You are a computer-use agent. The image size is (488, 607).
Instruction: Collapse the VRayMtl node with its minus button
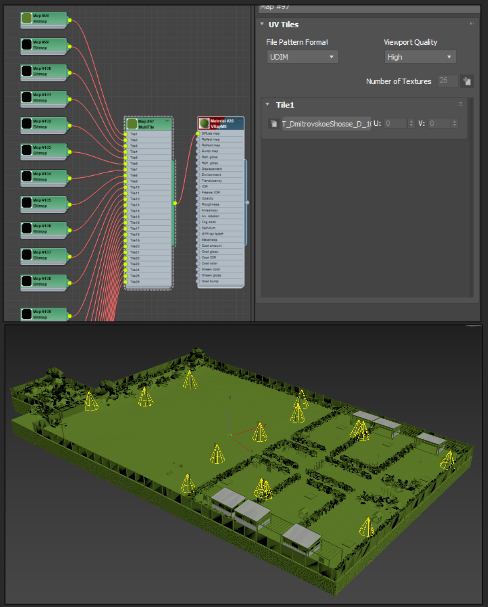point(240,121)
